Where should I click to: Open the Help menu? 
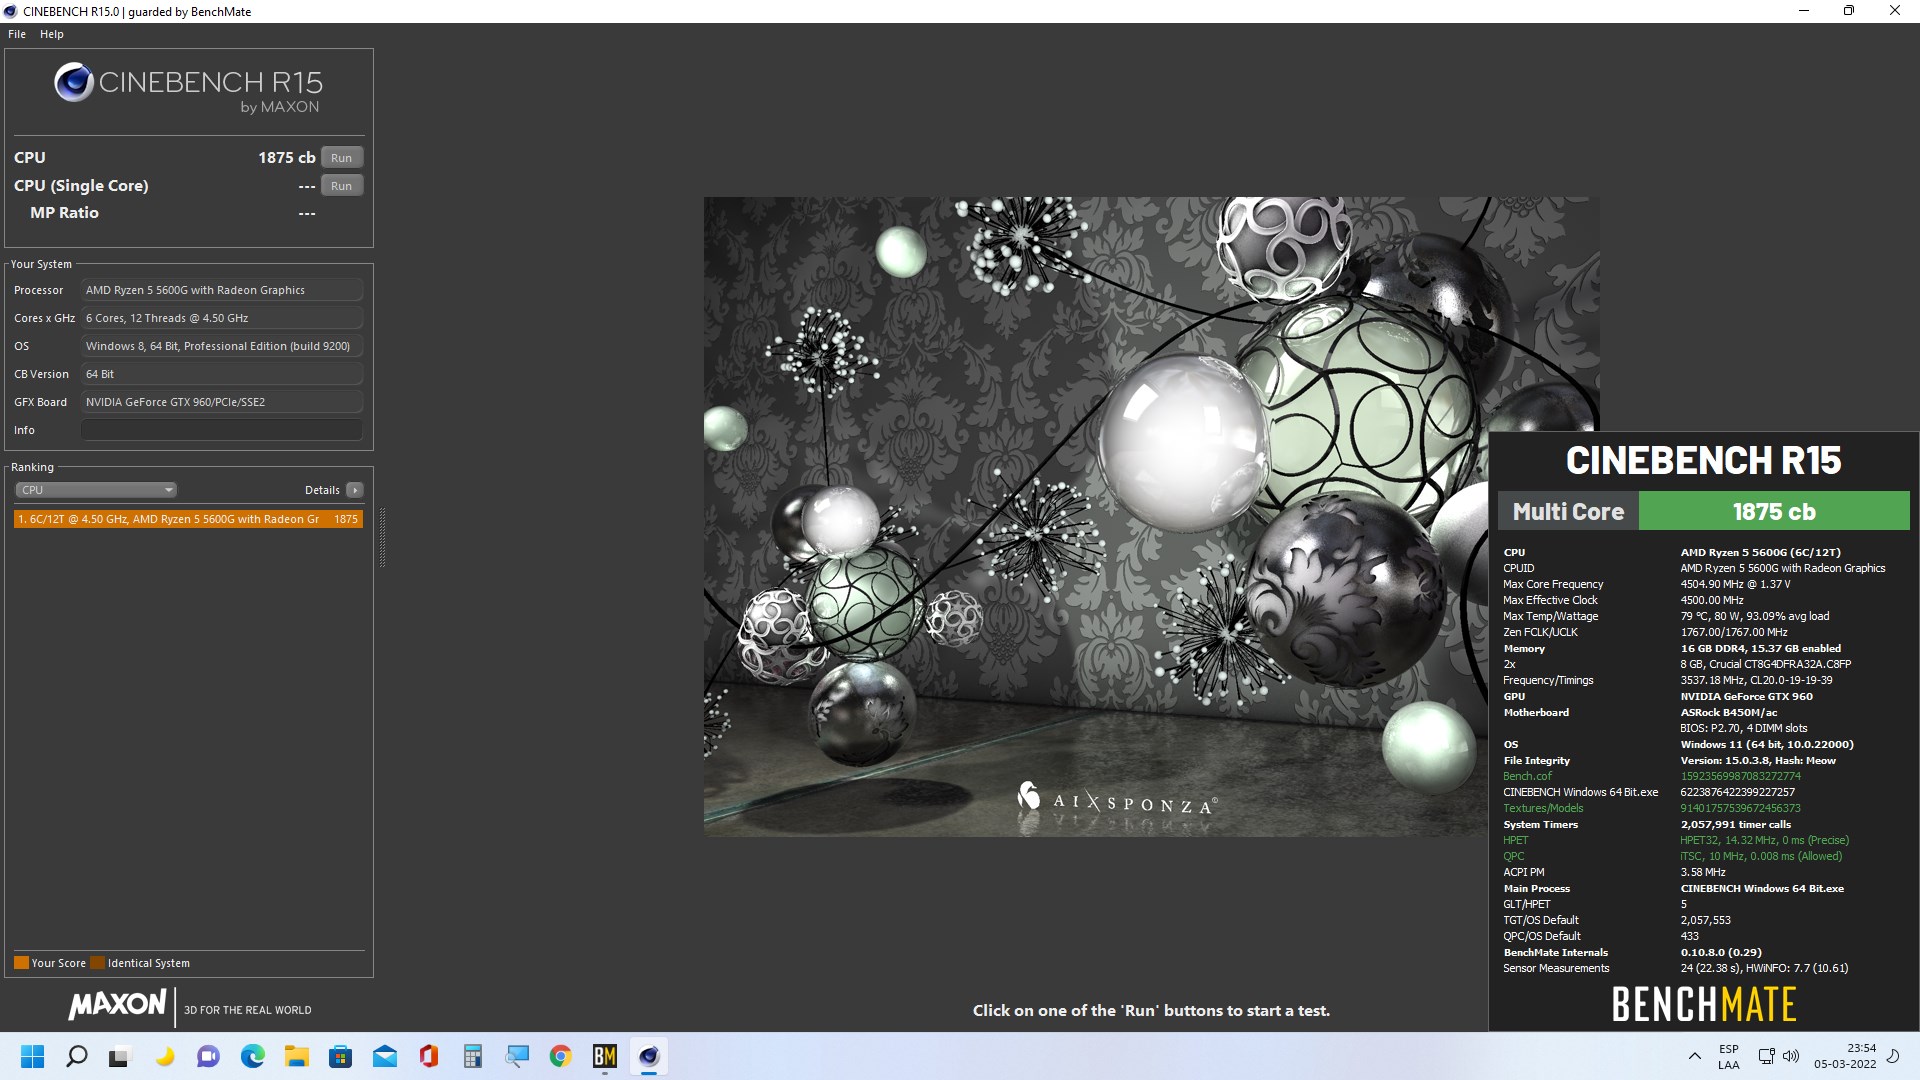(52, 34)
